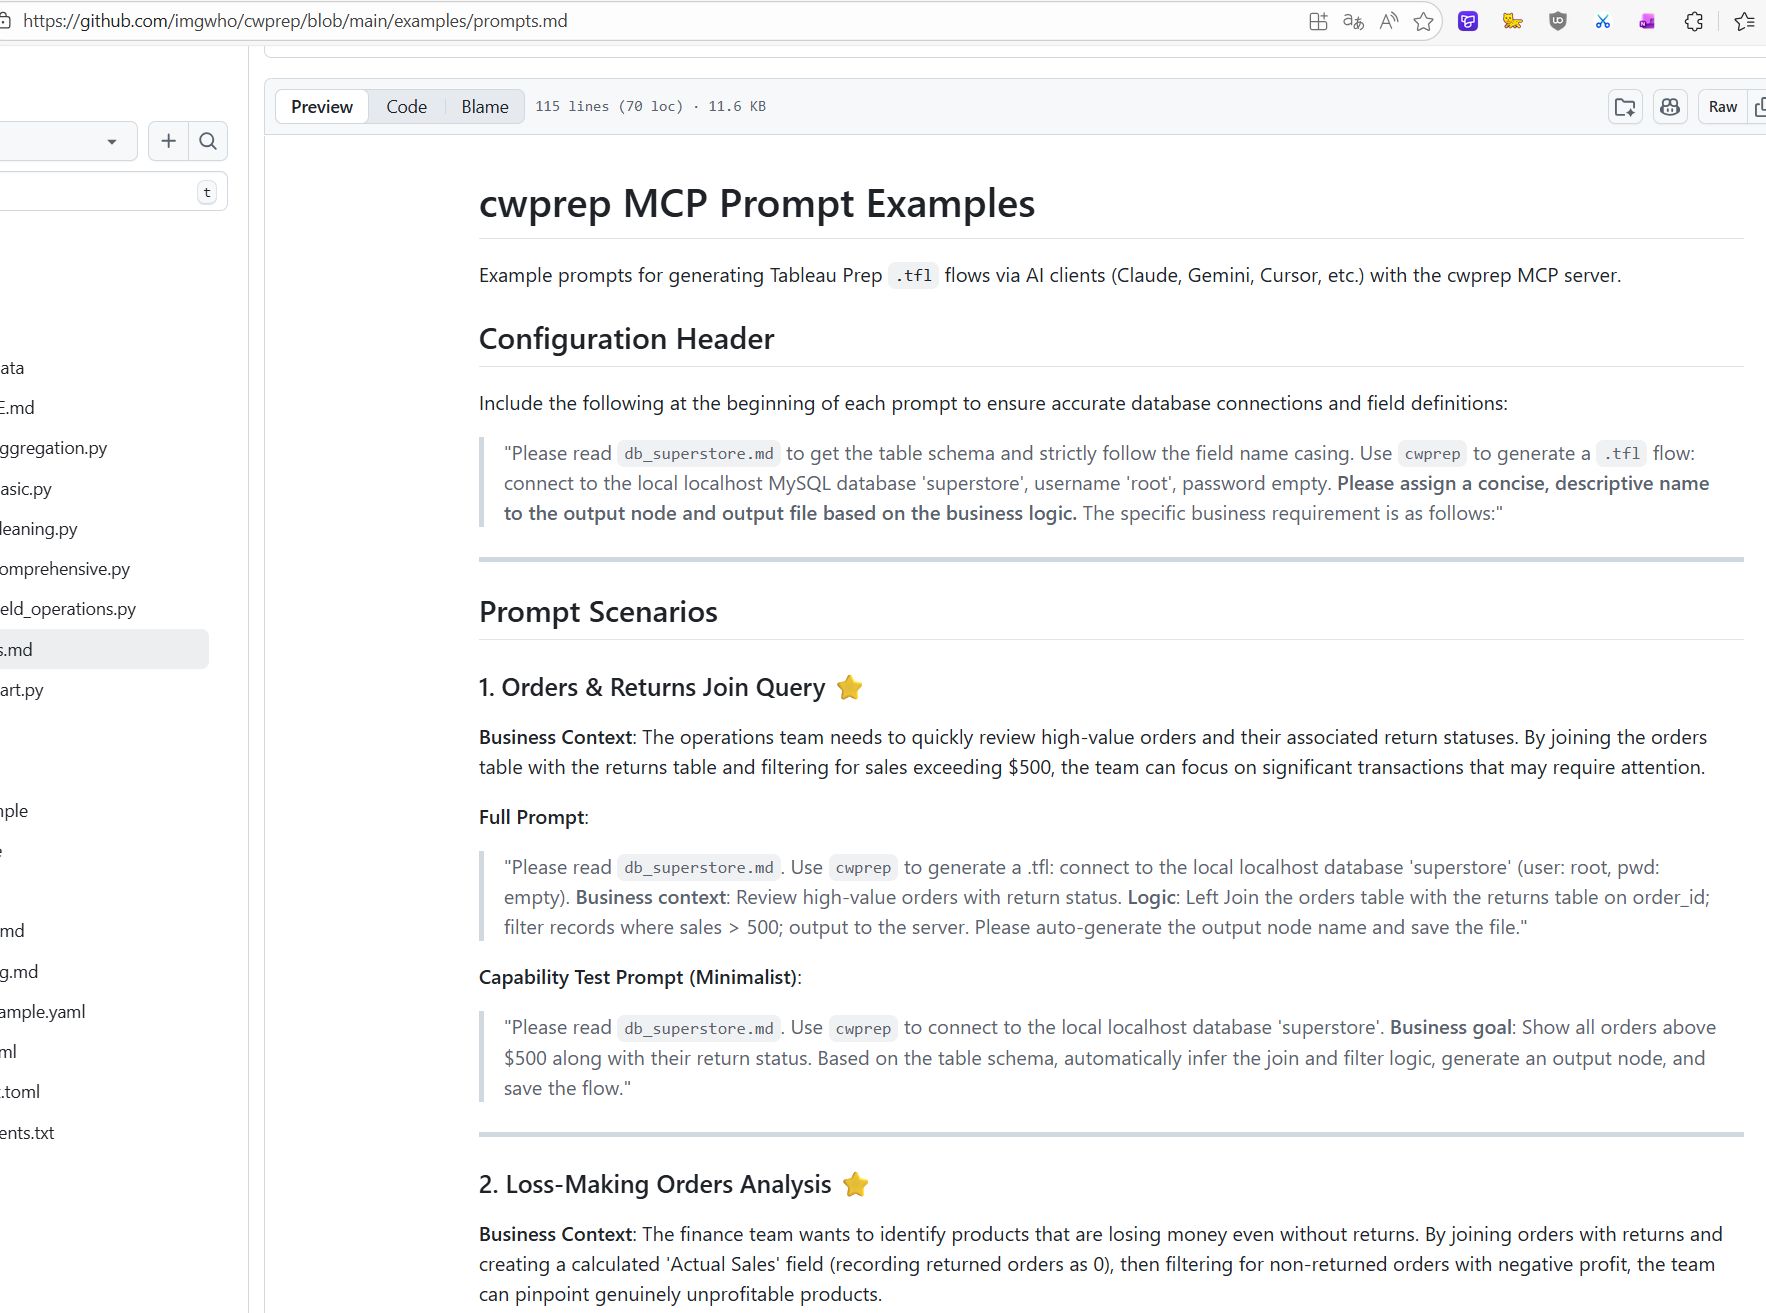Open the translate page icon
The image size is (1766, 1313).
[1353, 21]
